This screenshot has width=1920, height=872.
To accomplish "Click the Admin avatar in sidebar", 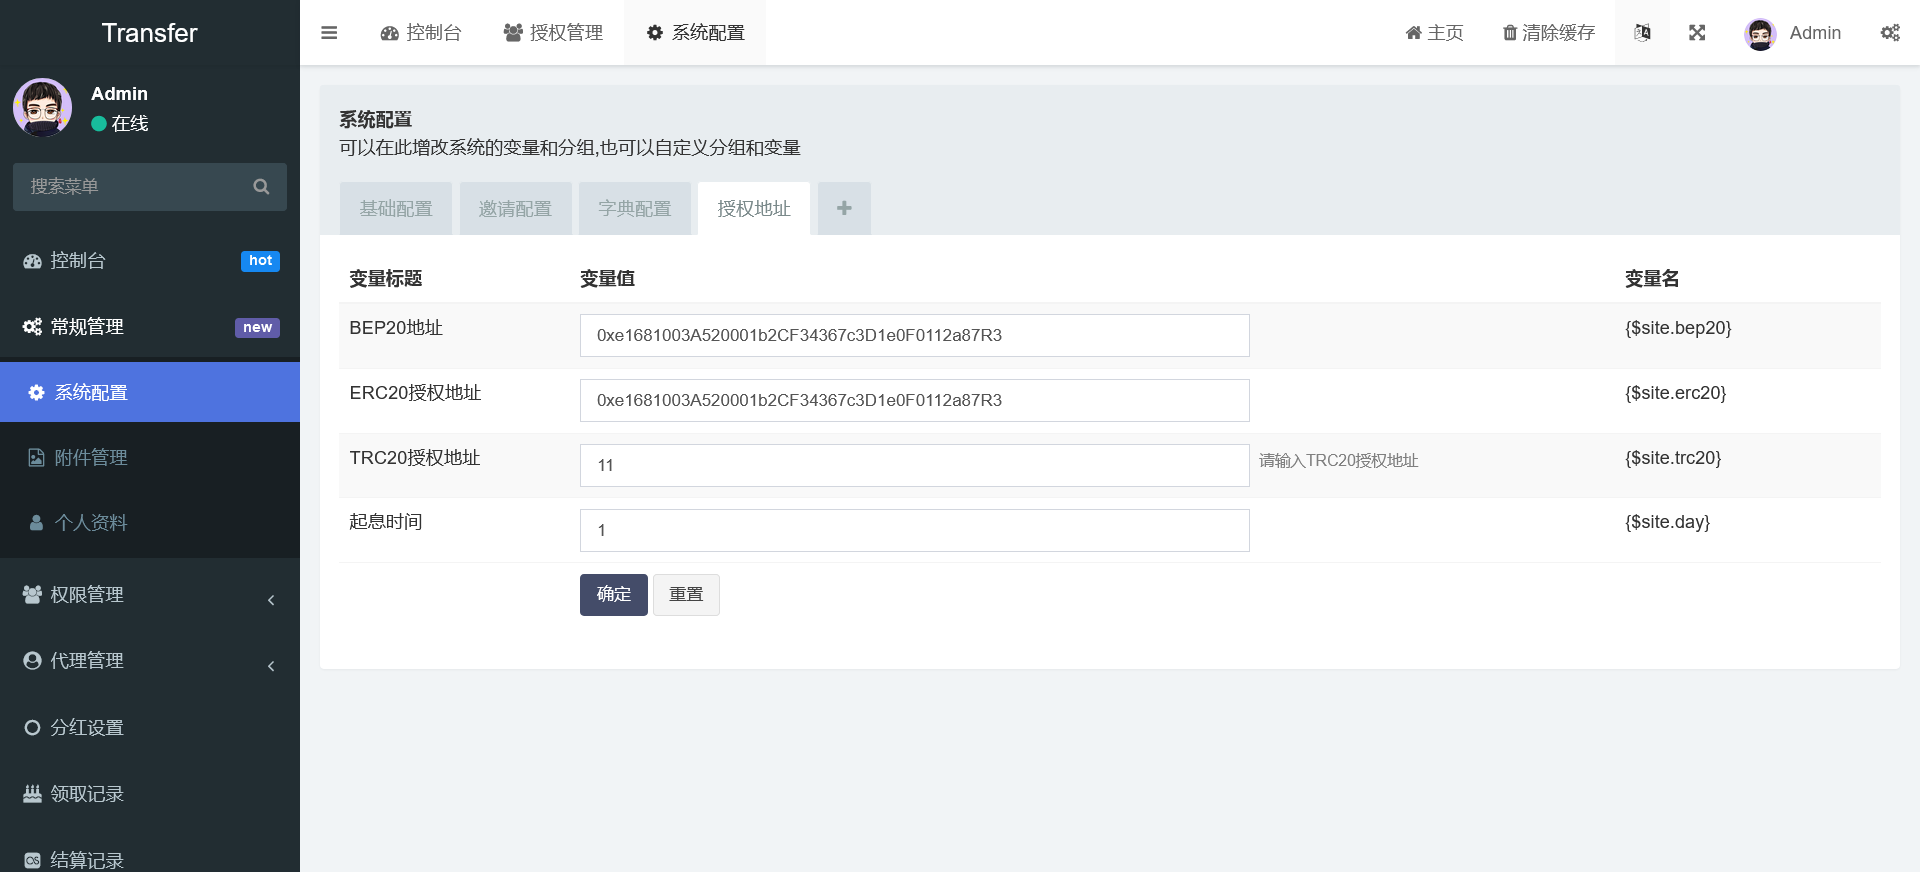I will [x=42, y=108].
